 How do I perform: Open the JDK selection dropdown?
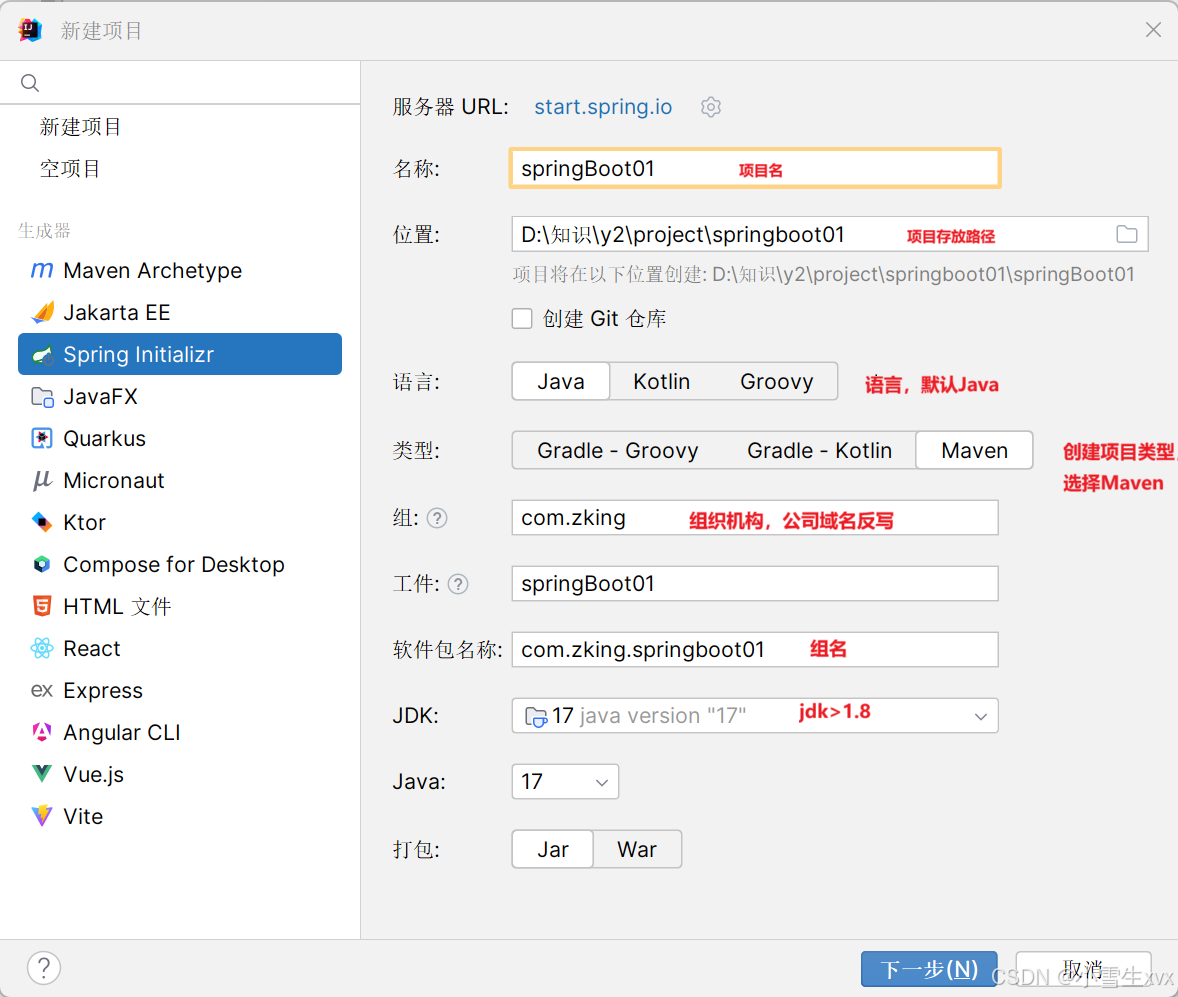coord(755,715)
